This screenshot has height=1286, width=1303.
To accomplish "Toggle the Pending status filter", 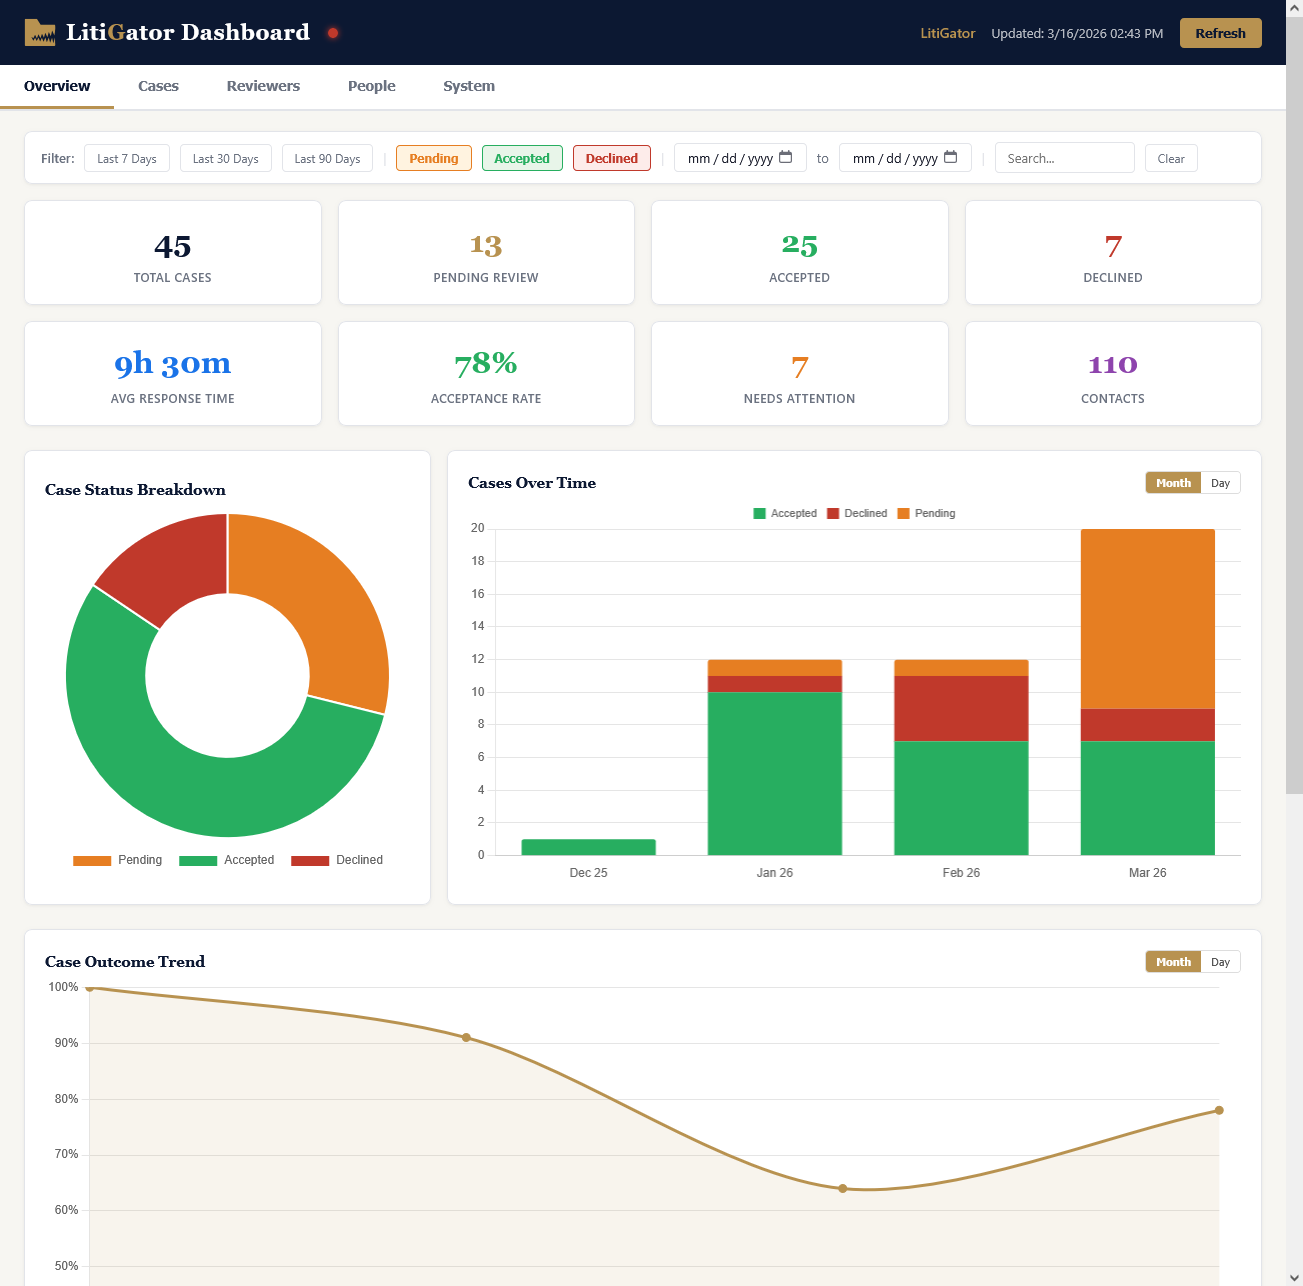I will tap(433, 158).
